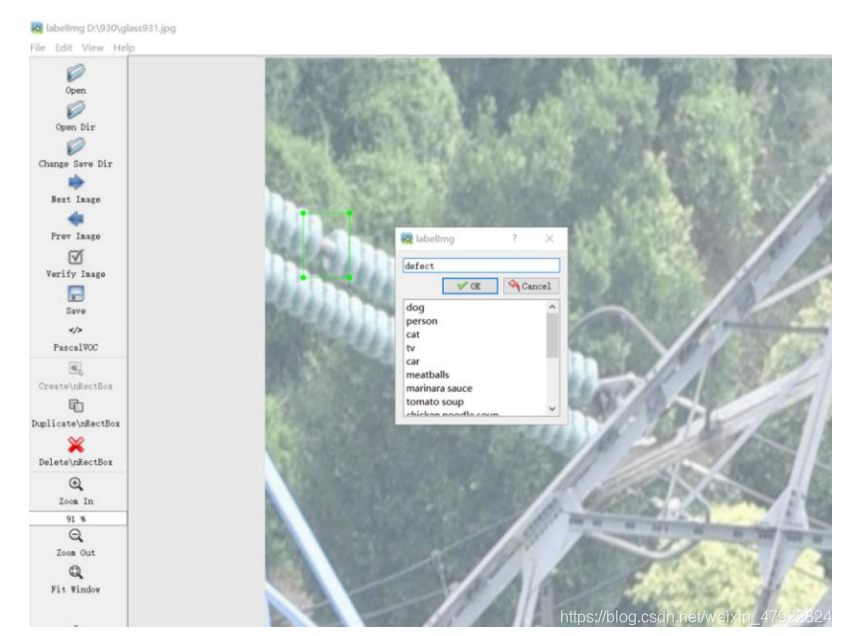Click the Open Dir folder icon
Viewport: 842px width, 636px height.
click(76, 110)
